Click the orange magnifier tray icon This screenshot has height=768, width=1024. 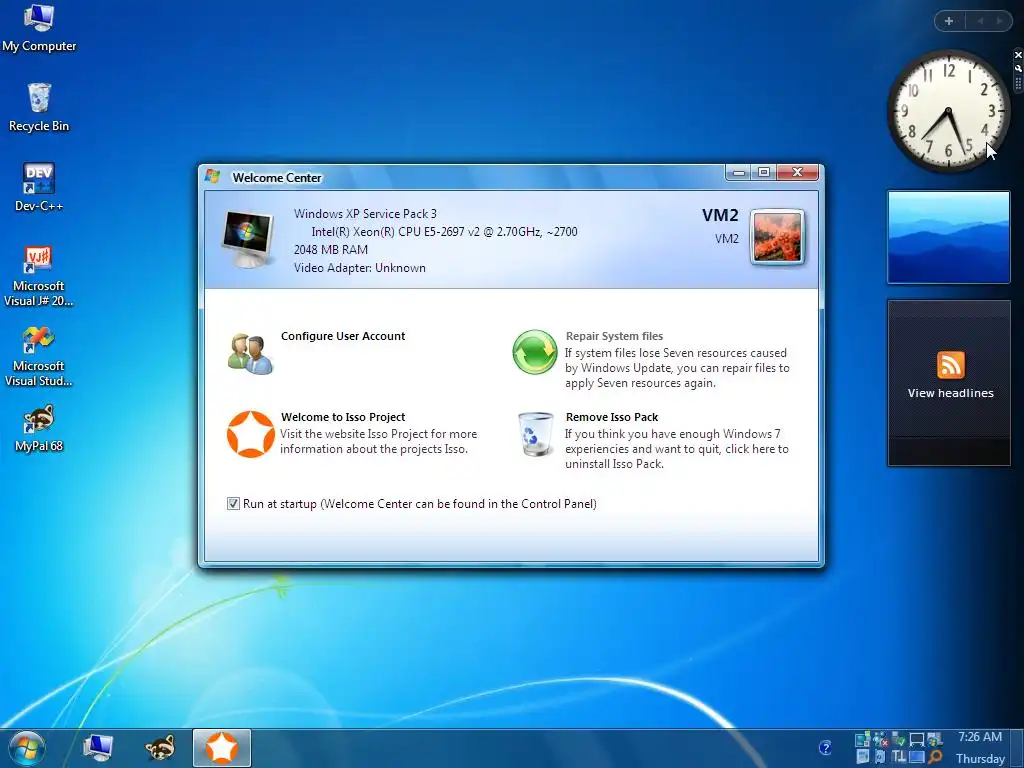pyautogui.click(x=935, y=757)
